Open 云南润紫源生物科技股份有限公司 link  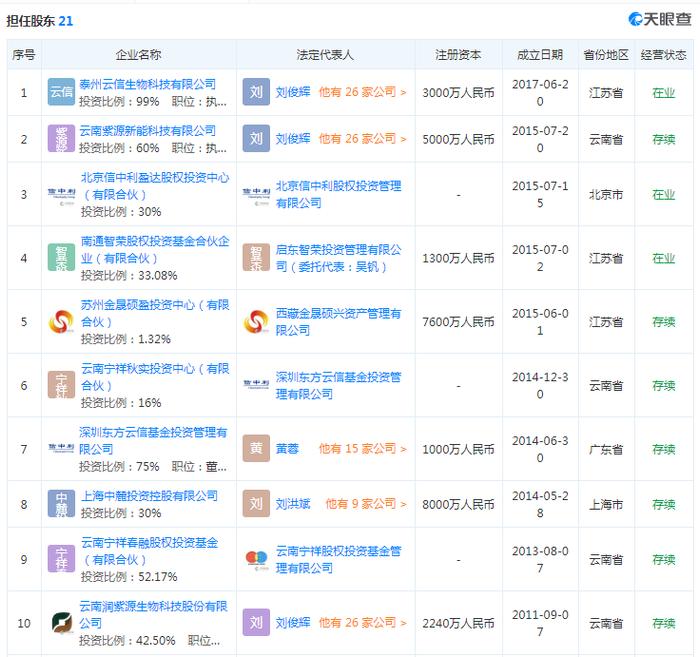(153, 614)
